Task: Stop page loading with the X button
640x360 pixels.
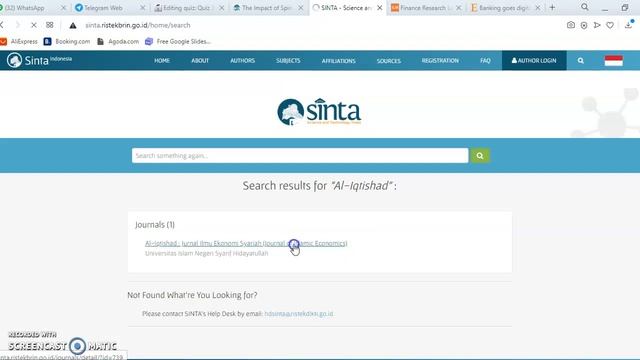Action: [34, 25]
